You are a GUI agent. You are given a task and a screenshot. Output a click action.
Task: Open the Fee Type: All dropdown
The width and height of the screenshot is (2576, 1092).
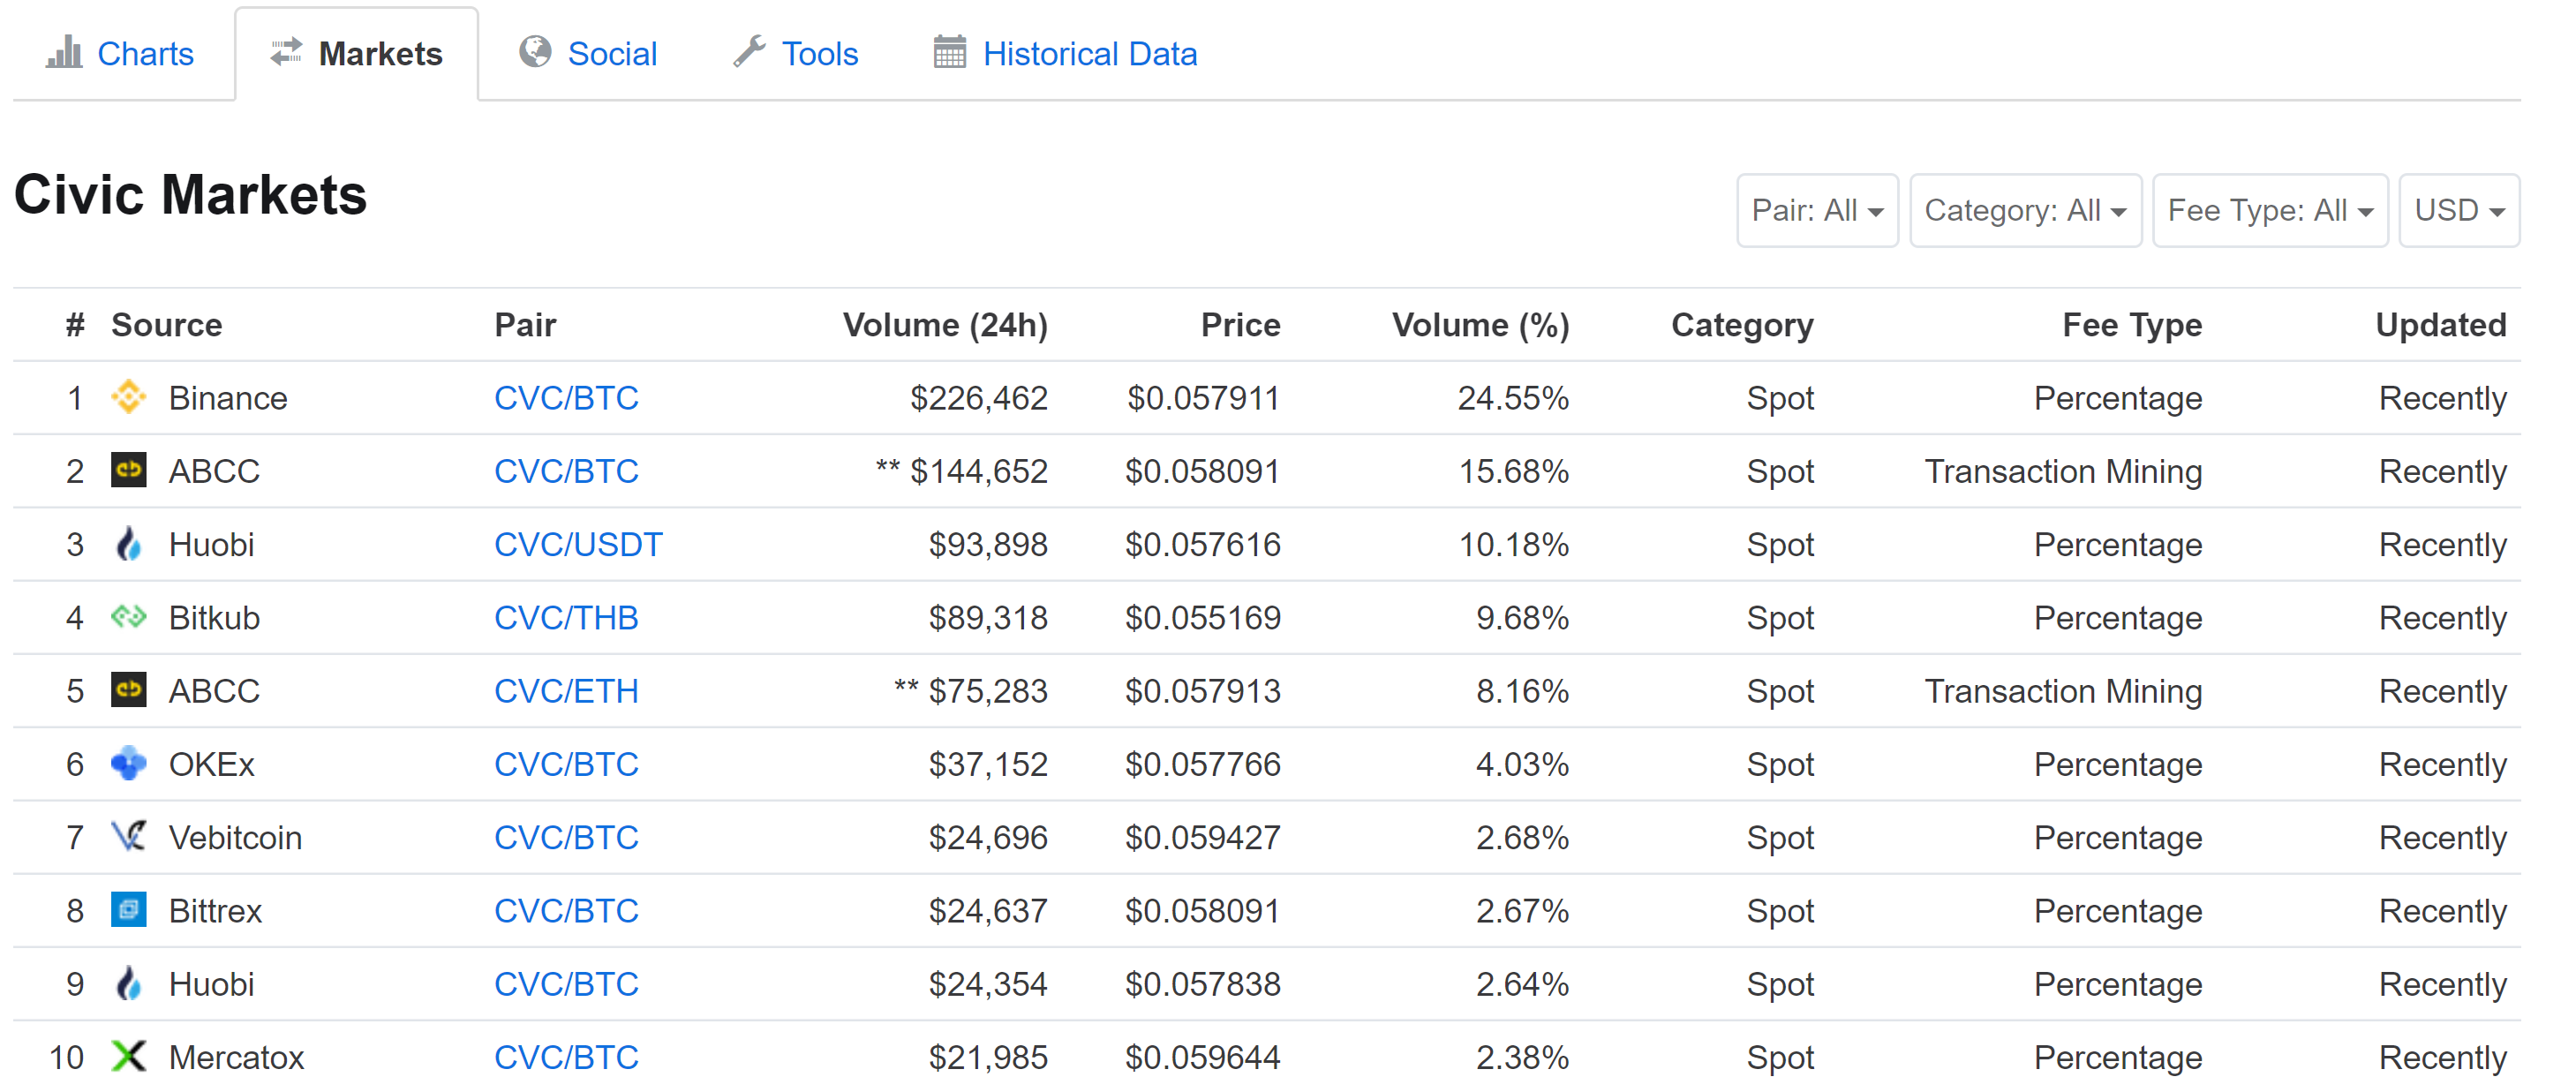click(x=2269, y=211)
